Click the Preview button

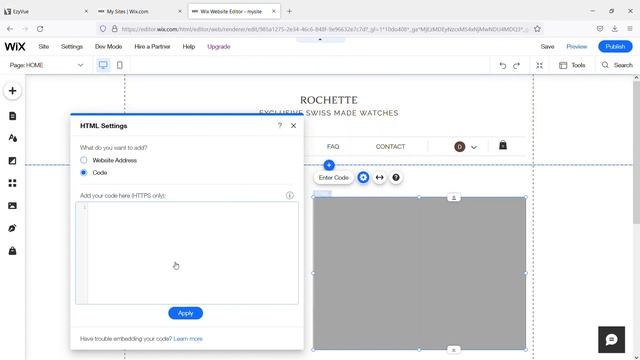coord(576,47)
